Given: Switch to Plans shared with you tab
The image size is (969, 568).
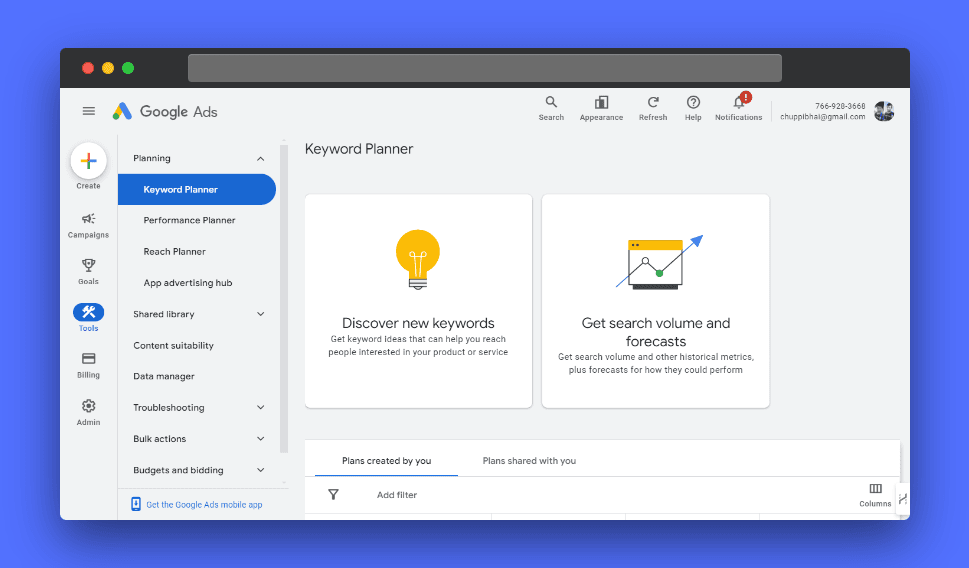Looking at the screenshot, I should point(529,460).
